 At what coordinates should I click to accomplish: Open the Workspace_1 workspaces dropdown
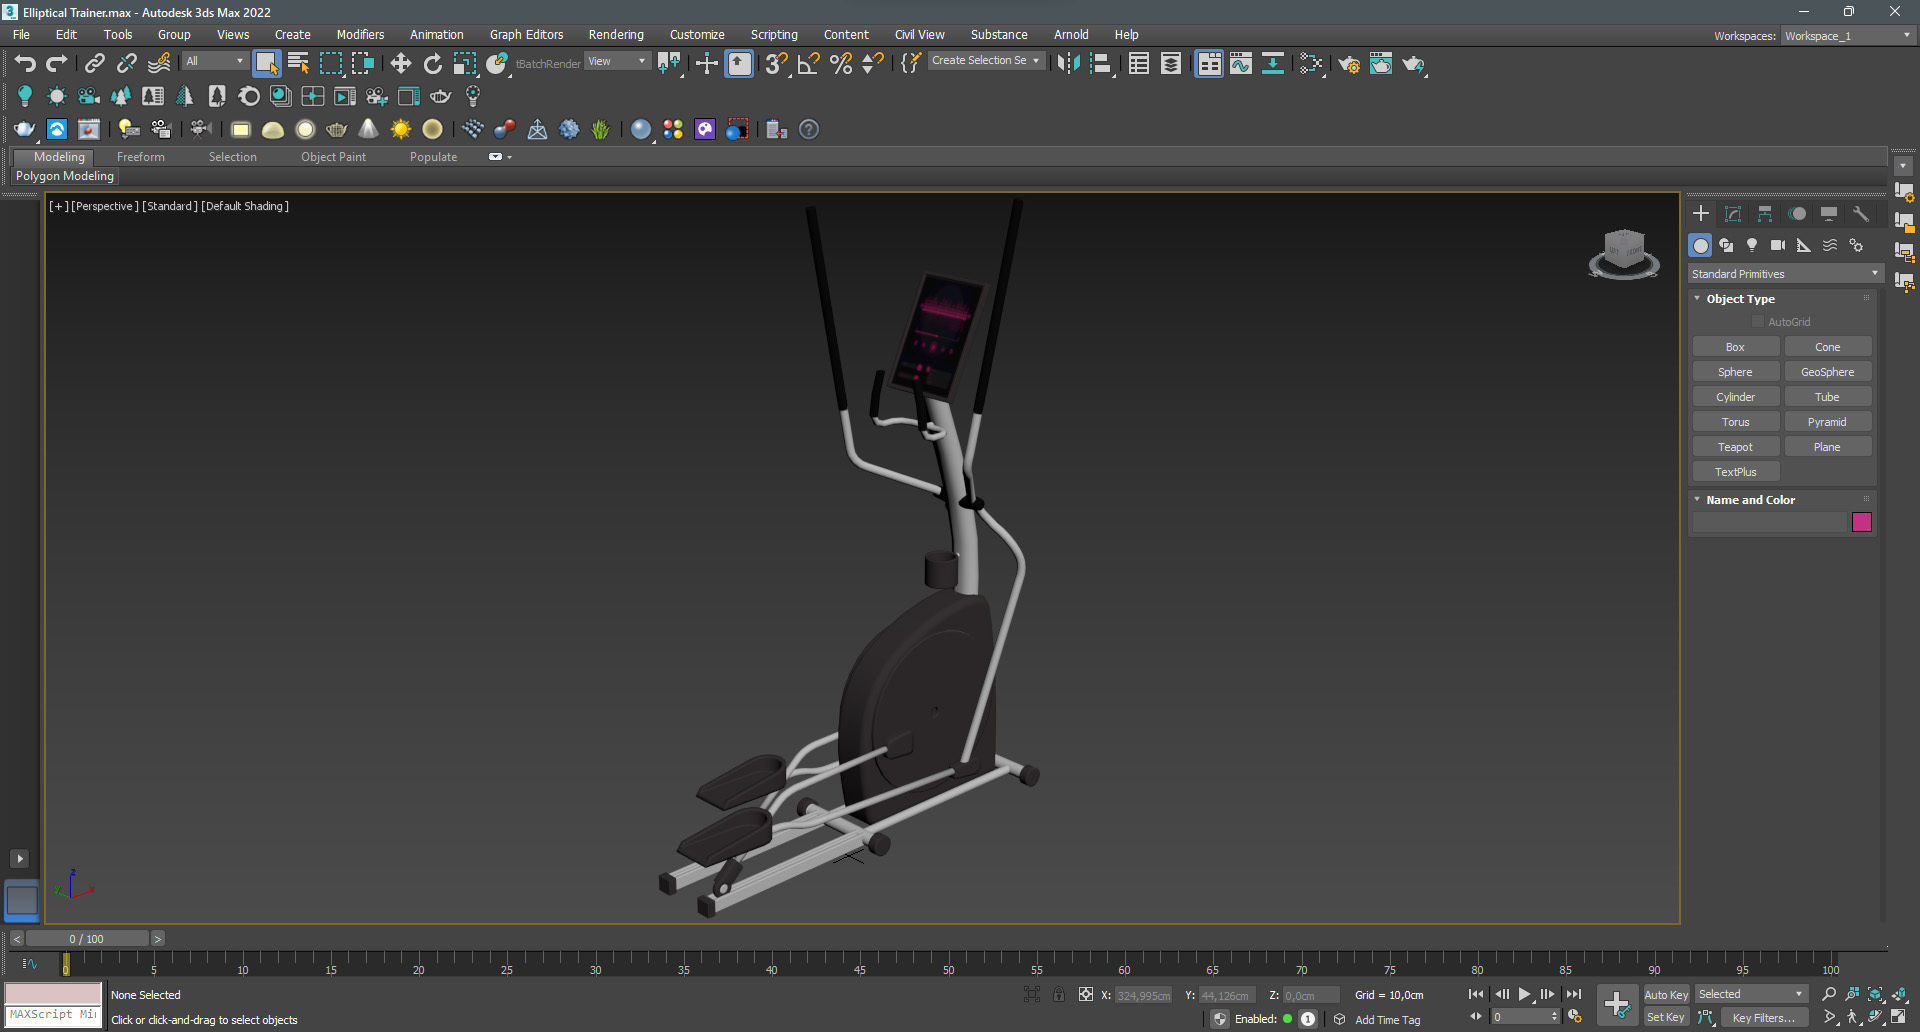pos(1848,36)
